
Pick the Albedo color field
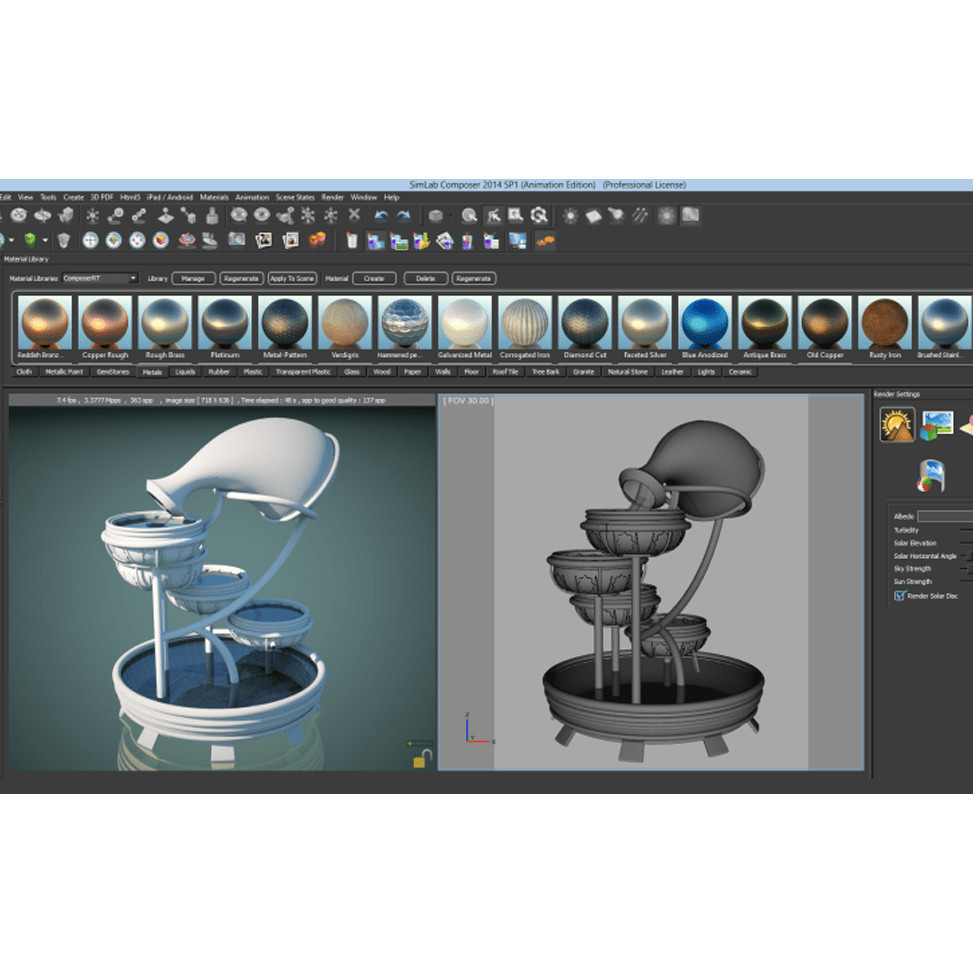[944, 516]
